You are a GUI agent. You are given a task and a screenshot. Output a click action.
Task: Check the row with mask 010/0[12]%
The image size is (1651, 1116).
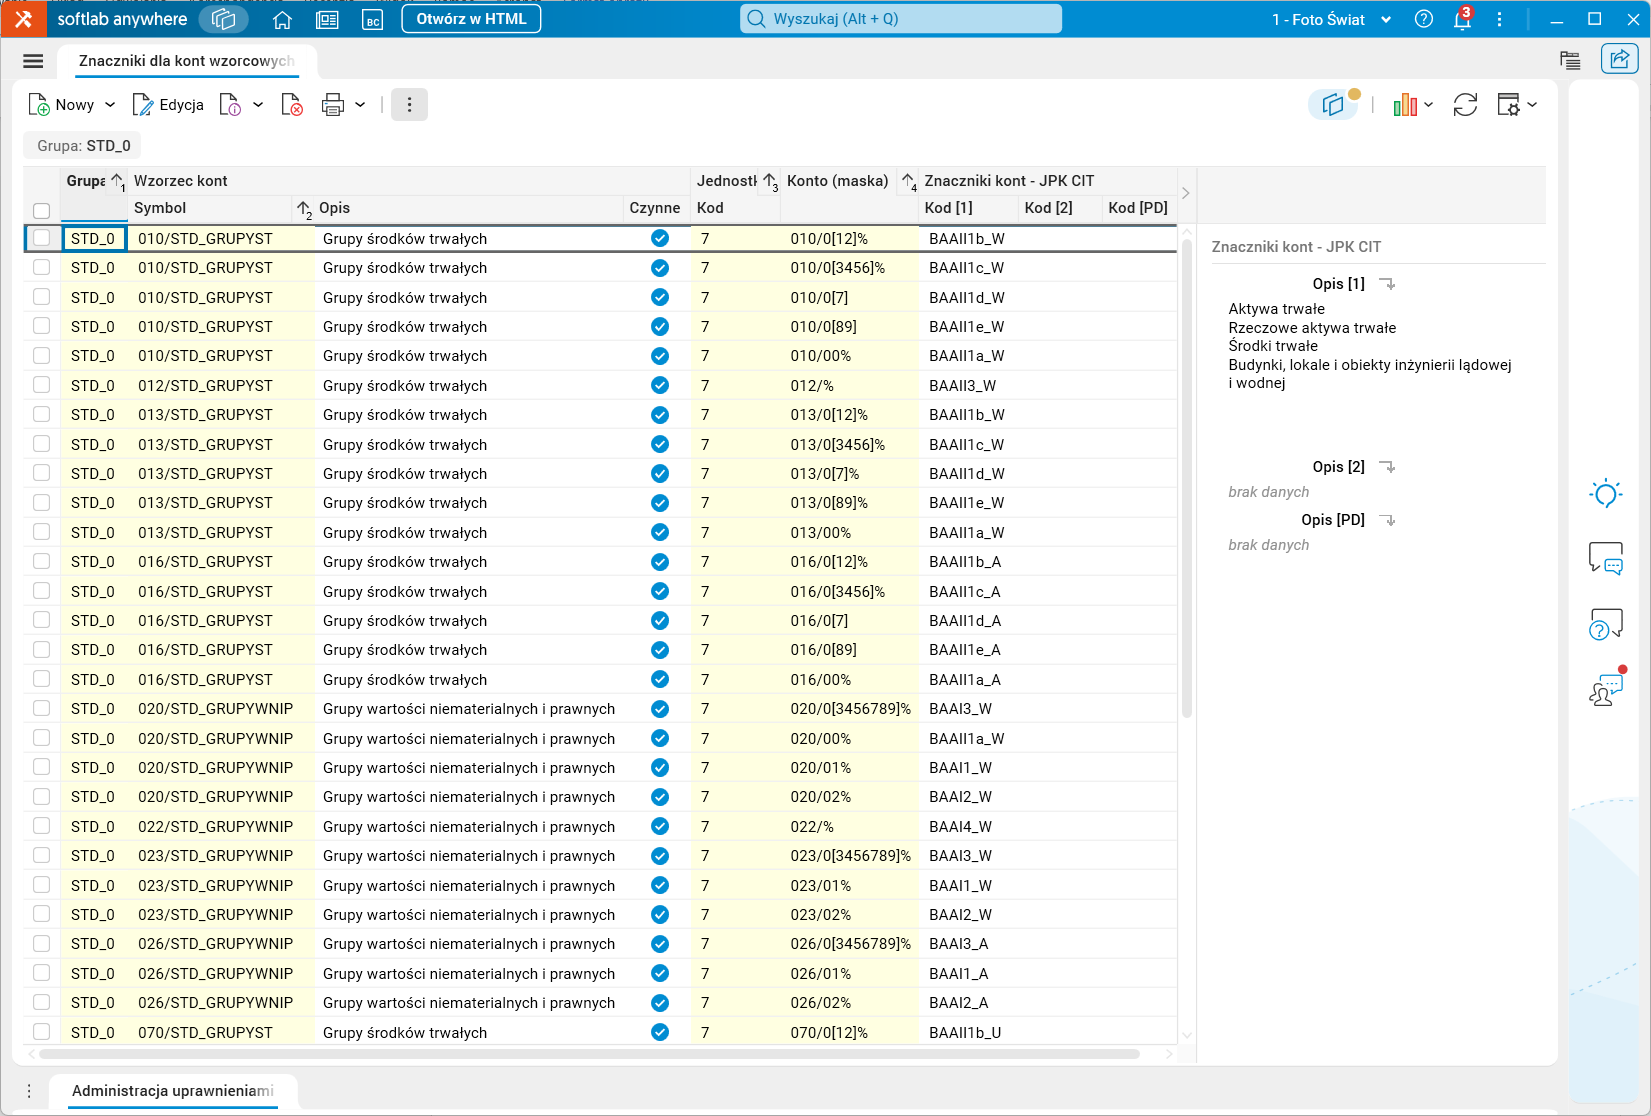tap(41, 238)
